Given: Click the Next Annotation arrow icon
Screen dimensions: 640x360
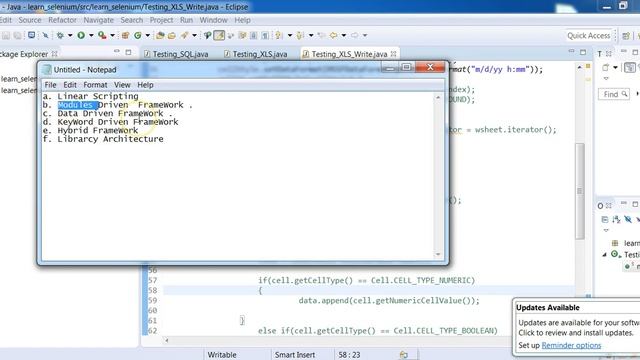Looking at the screenshot, I should point(279,36).
